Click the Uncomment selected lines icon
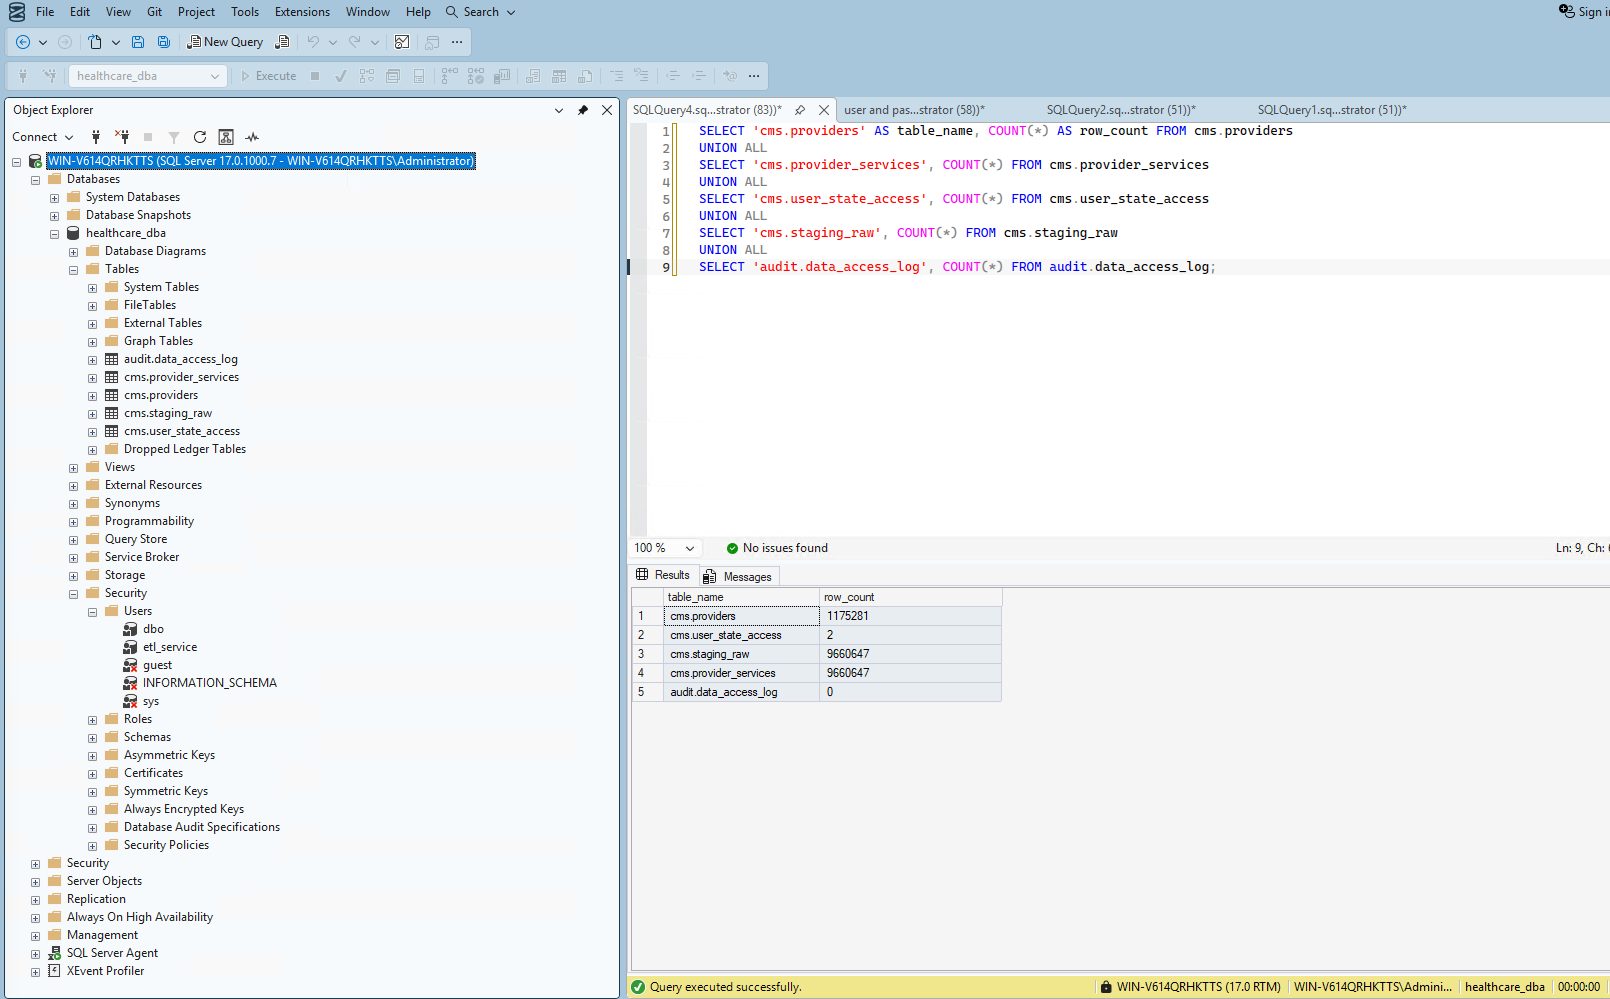1610x999 pixels. coord(641,76)
